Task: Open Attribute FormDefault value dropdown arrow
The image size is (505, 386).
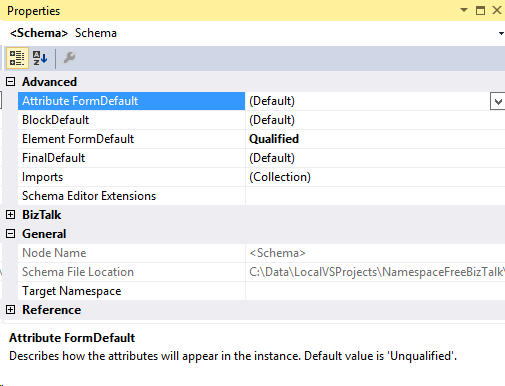Action: (x=498, y=101)
